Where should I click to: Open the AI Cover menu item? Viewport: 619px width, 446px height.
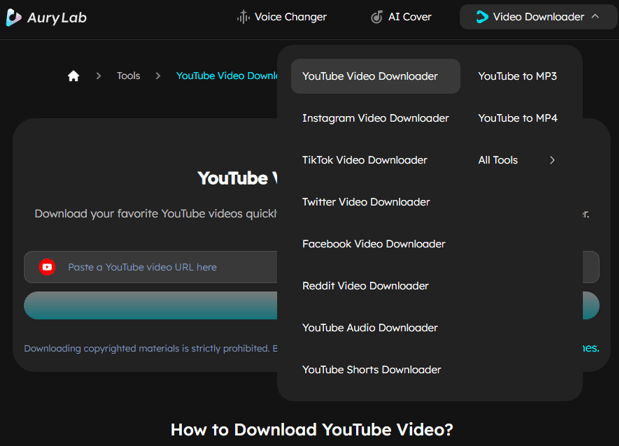(x=401, y=17)
